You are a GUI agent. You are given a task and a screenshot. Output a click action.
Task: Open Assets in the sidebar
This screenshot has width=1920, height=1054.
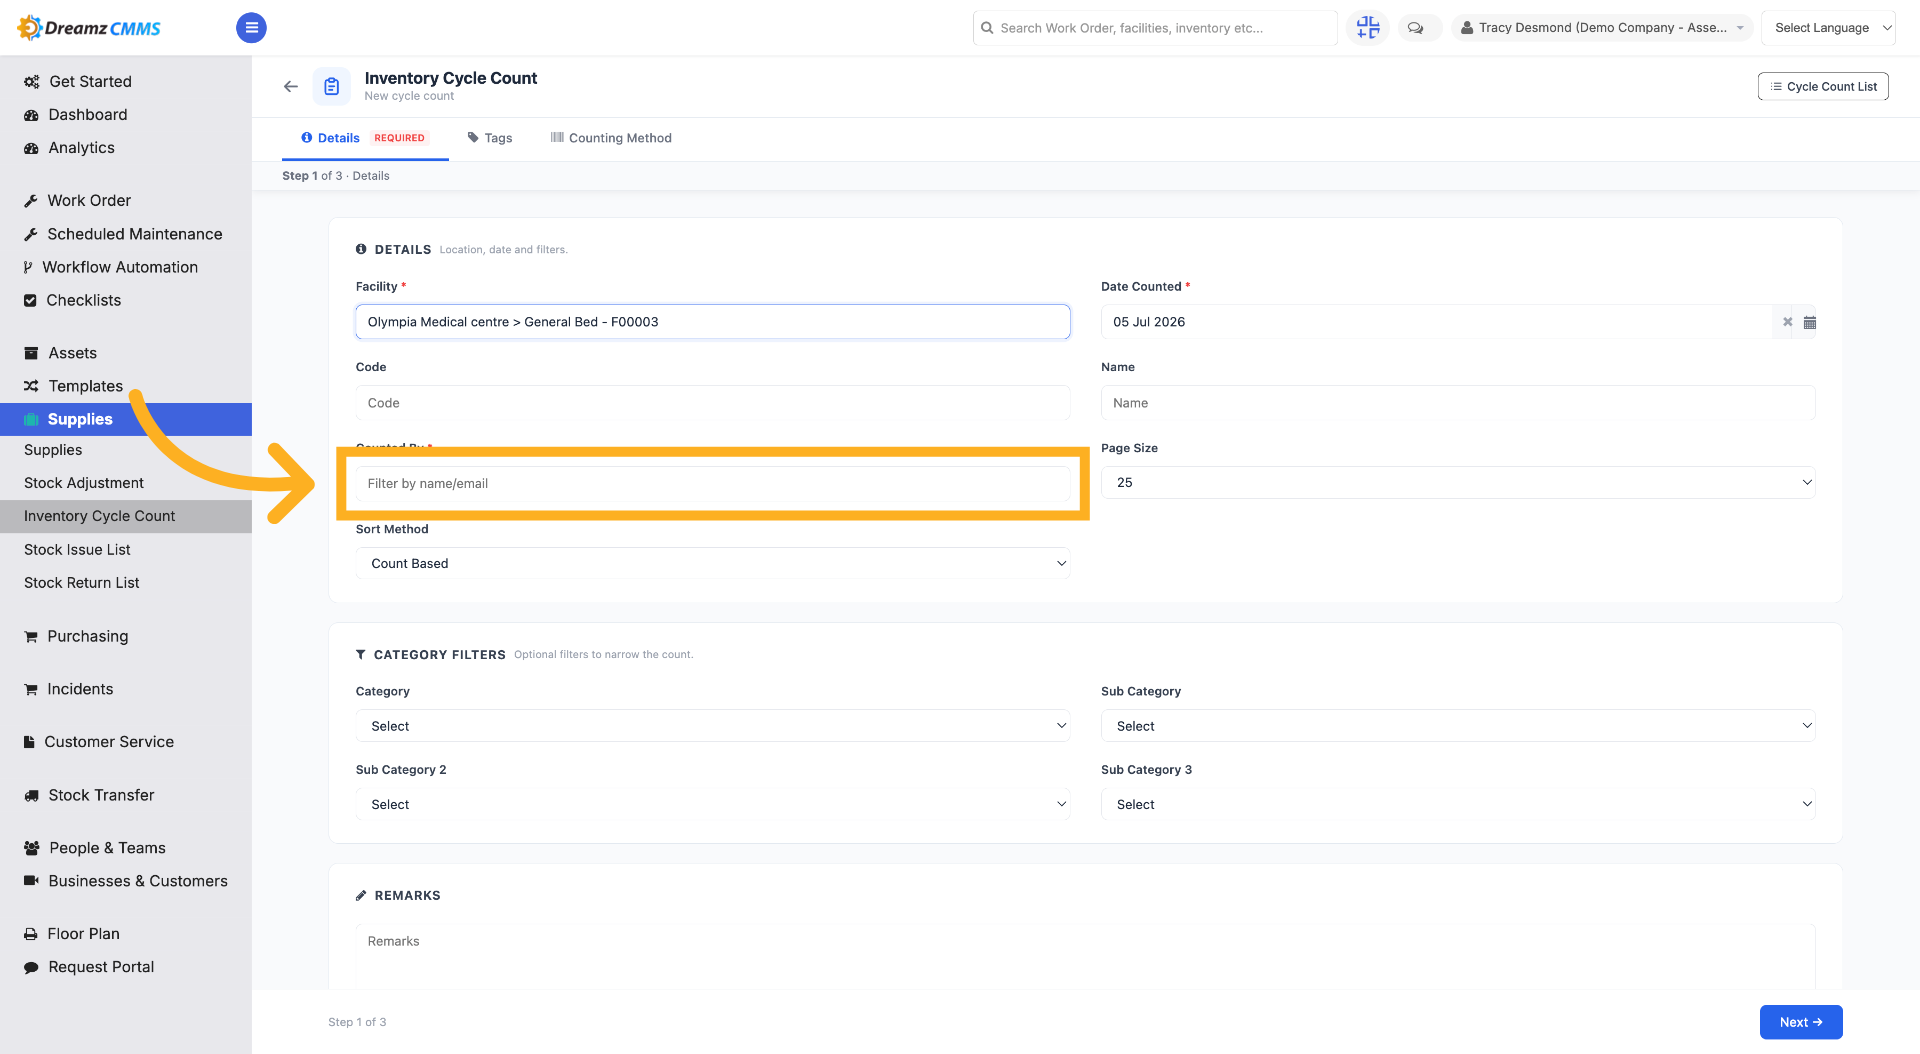click(x=72, y=352)
